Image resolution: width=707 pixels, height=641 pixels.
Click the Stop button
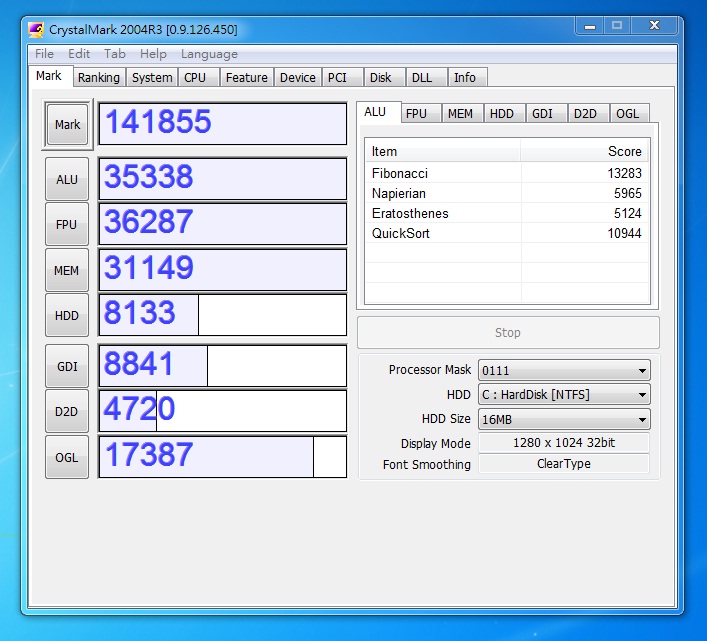(x=508, y=333)
